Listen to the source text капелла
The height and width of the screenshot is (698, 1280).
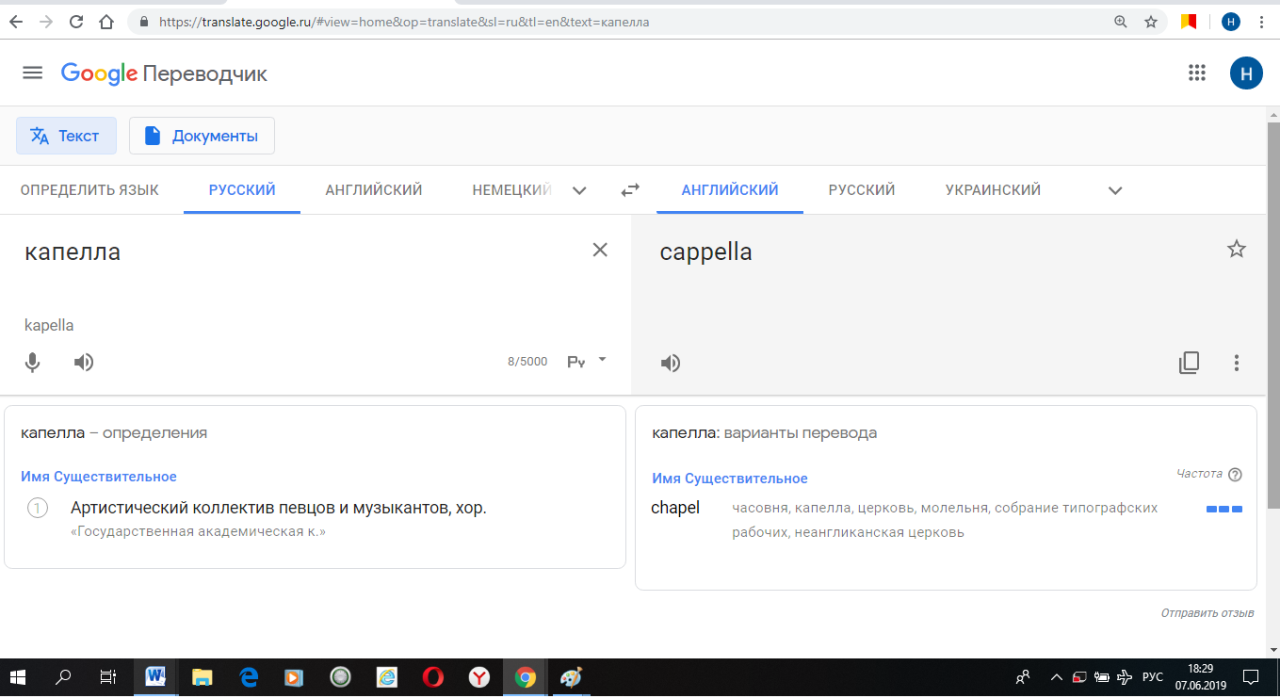click(x=84, y=362)
